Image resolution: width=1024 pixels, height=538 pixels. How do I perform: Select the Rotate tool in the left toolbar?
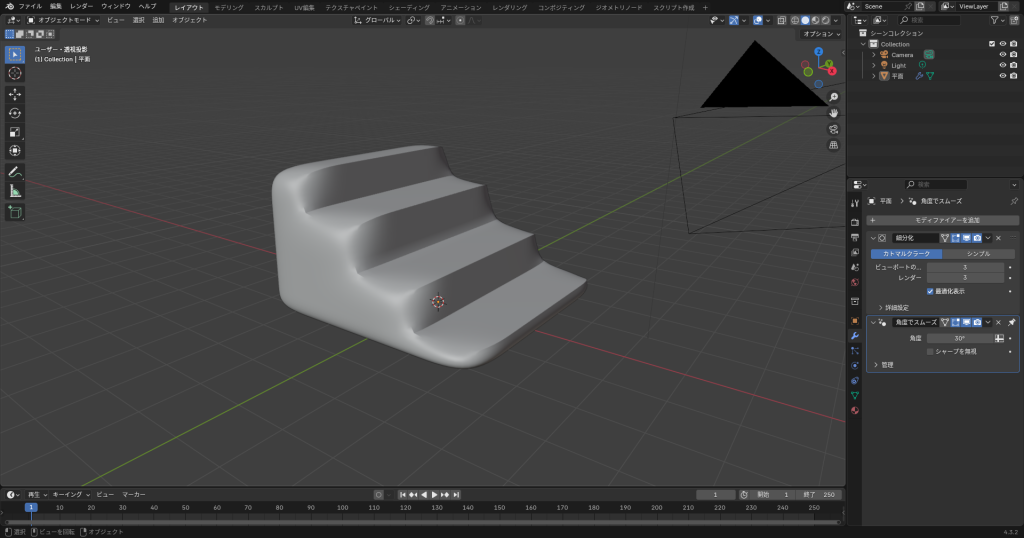point(15,113)
